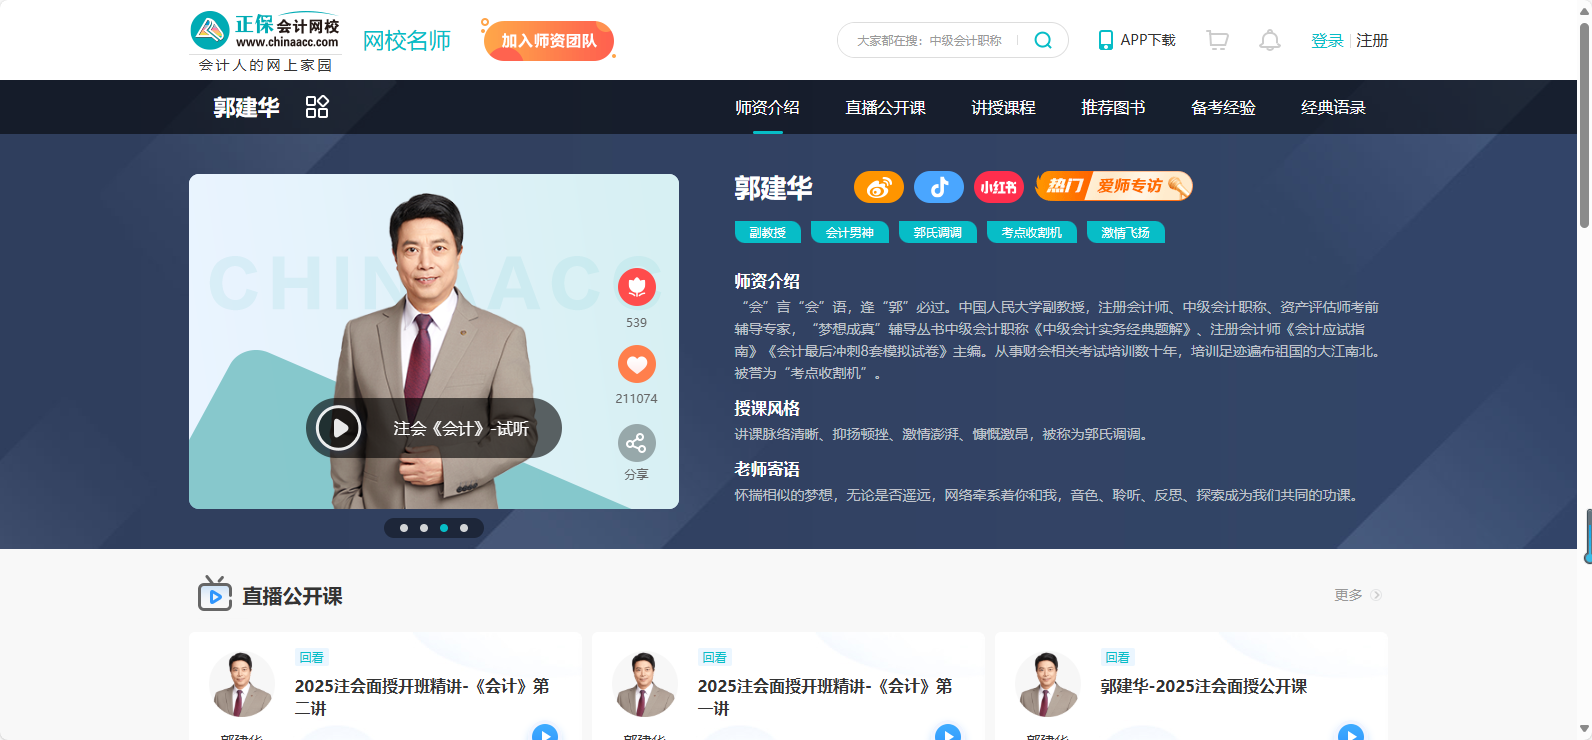
Task: Click the 激情飞扬 tag
Action: point(1126,232)
